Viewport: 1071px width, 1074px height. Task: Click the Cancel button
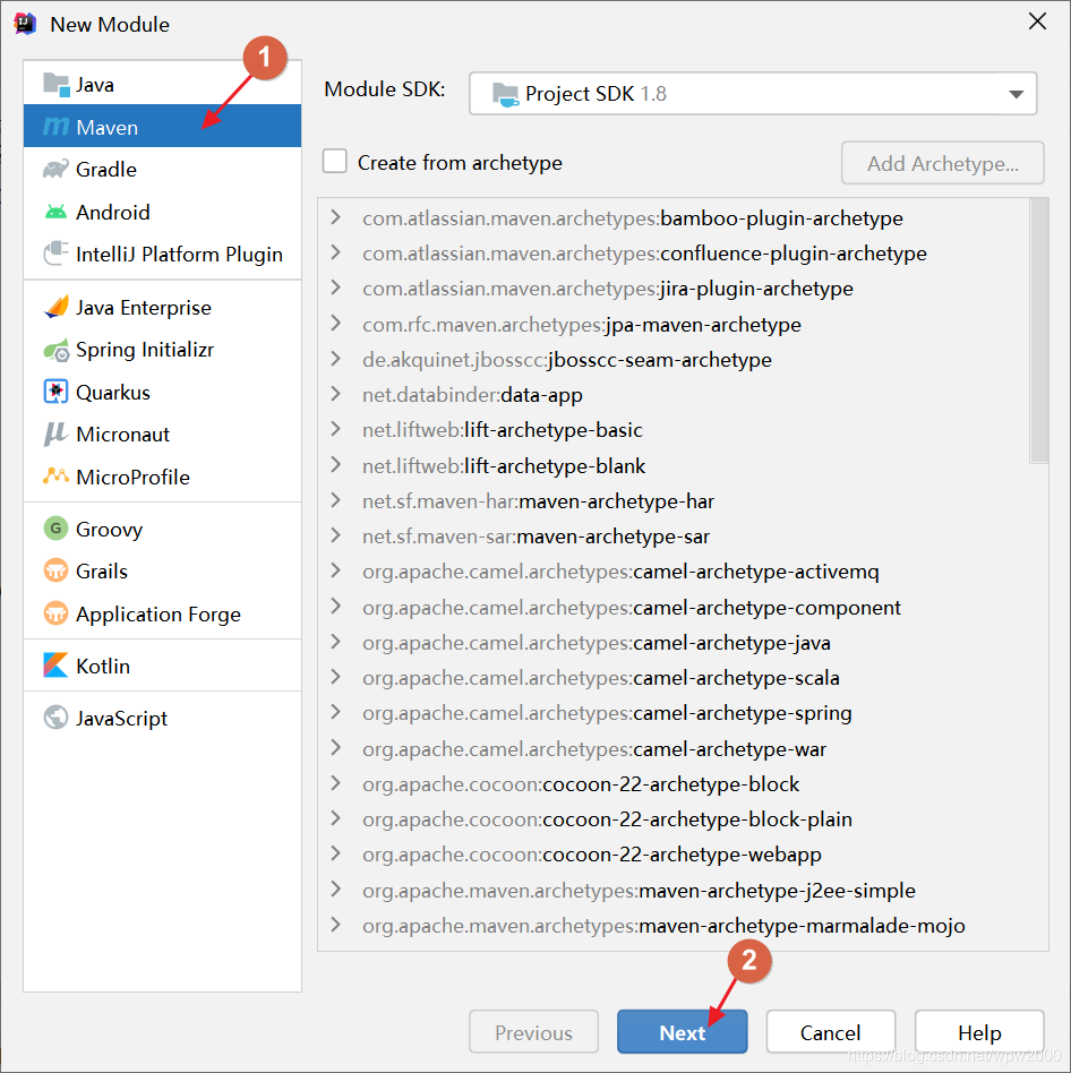coord(831,1032)
